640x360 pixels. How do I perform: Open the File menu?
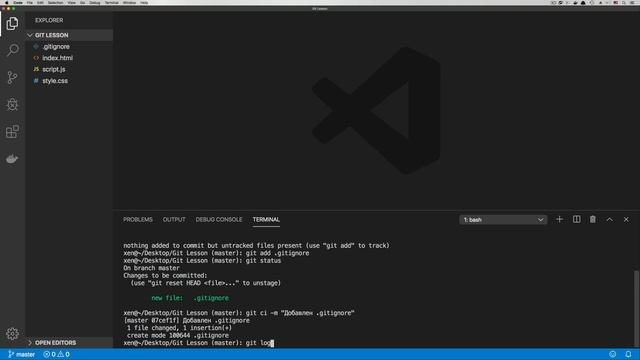coord(30,2)
